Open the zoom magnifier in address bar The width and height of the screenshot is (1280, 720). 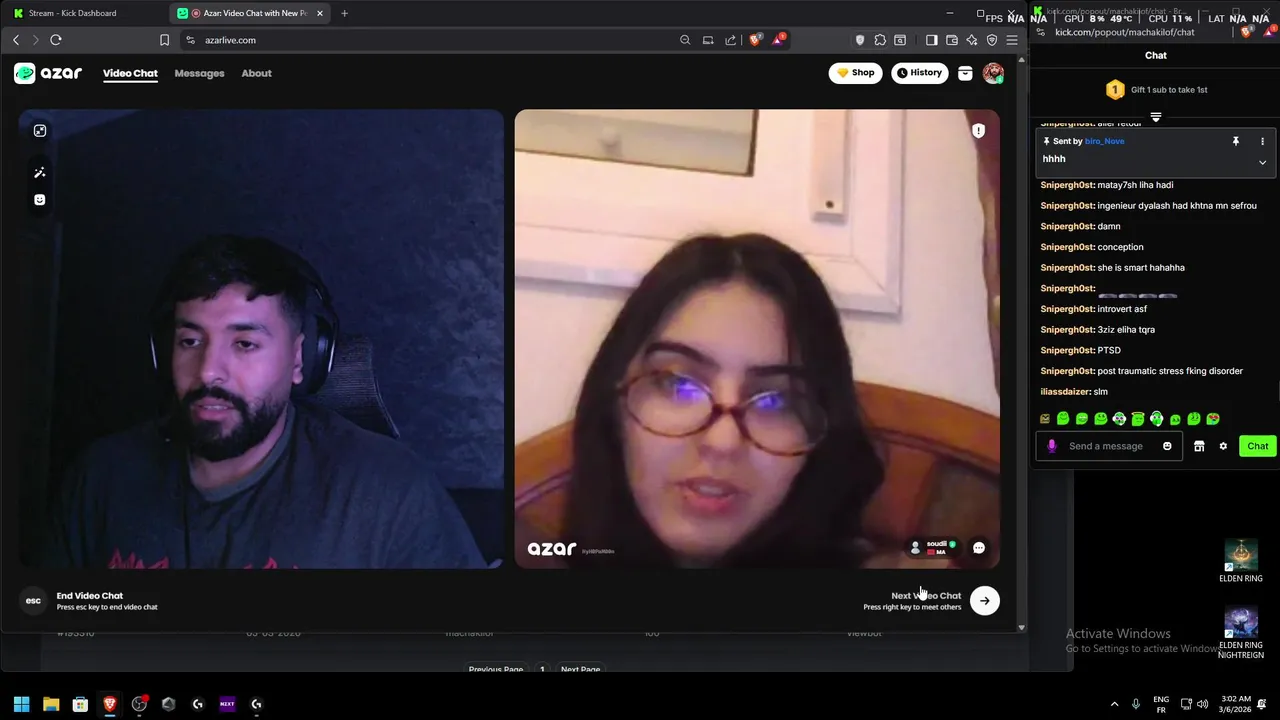click(x=685, y=40)
